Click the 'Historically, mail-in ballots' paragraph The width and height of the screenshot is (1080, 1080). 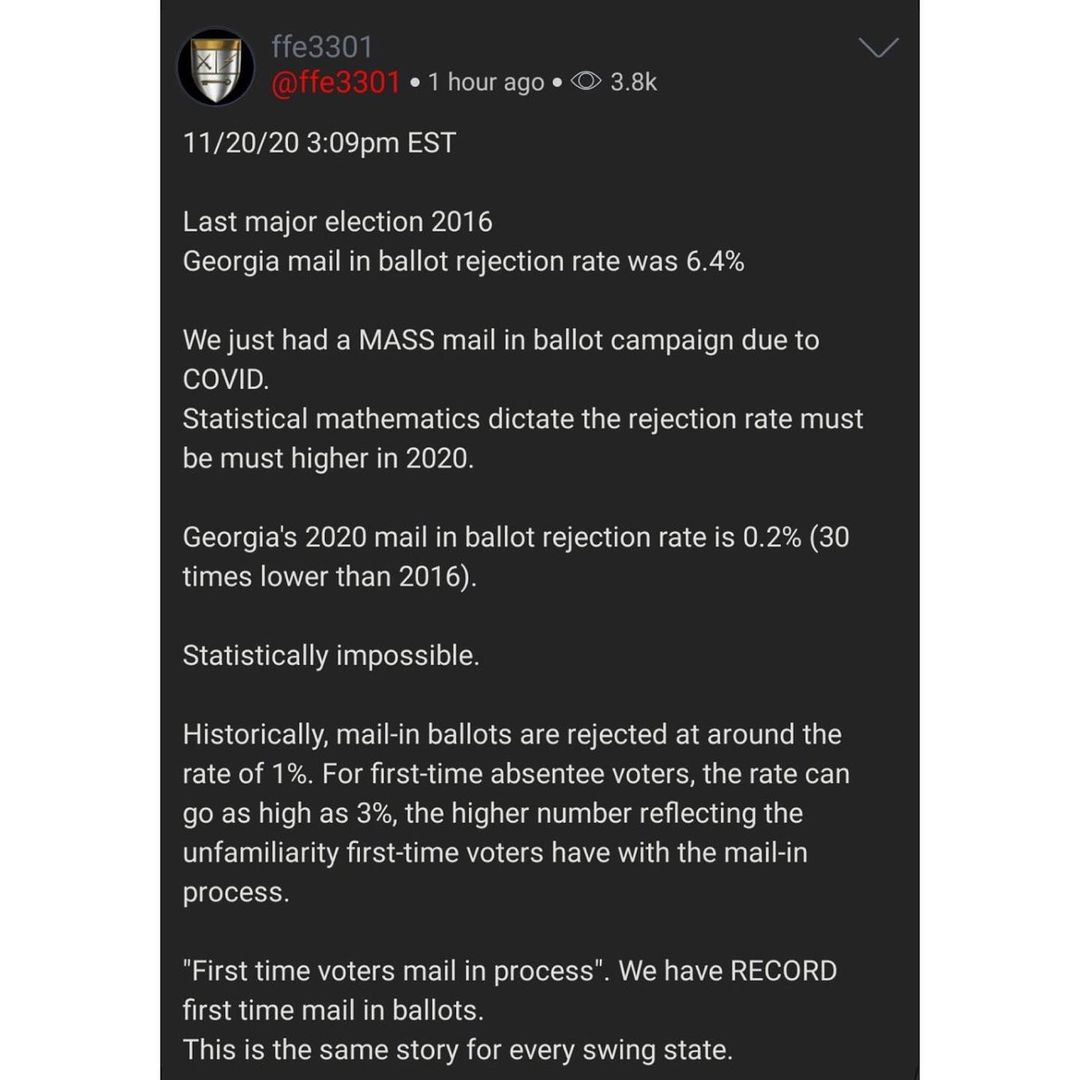click(x=516, y=813)
